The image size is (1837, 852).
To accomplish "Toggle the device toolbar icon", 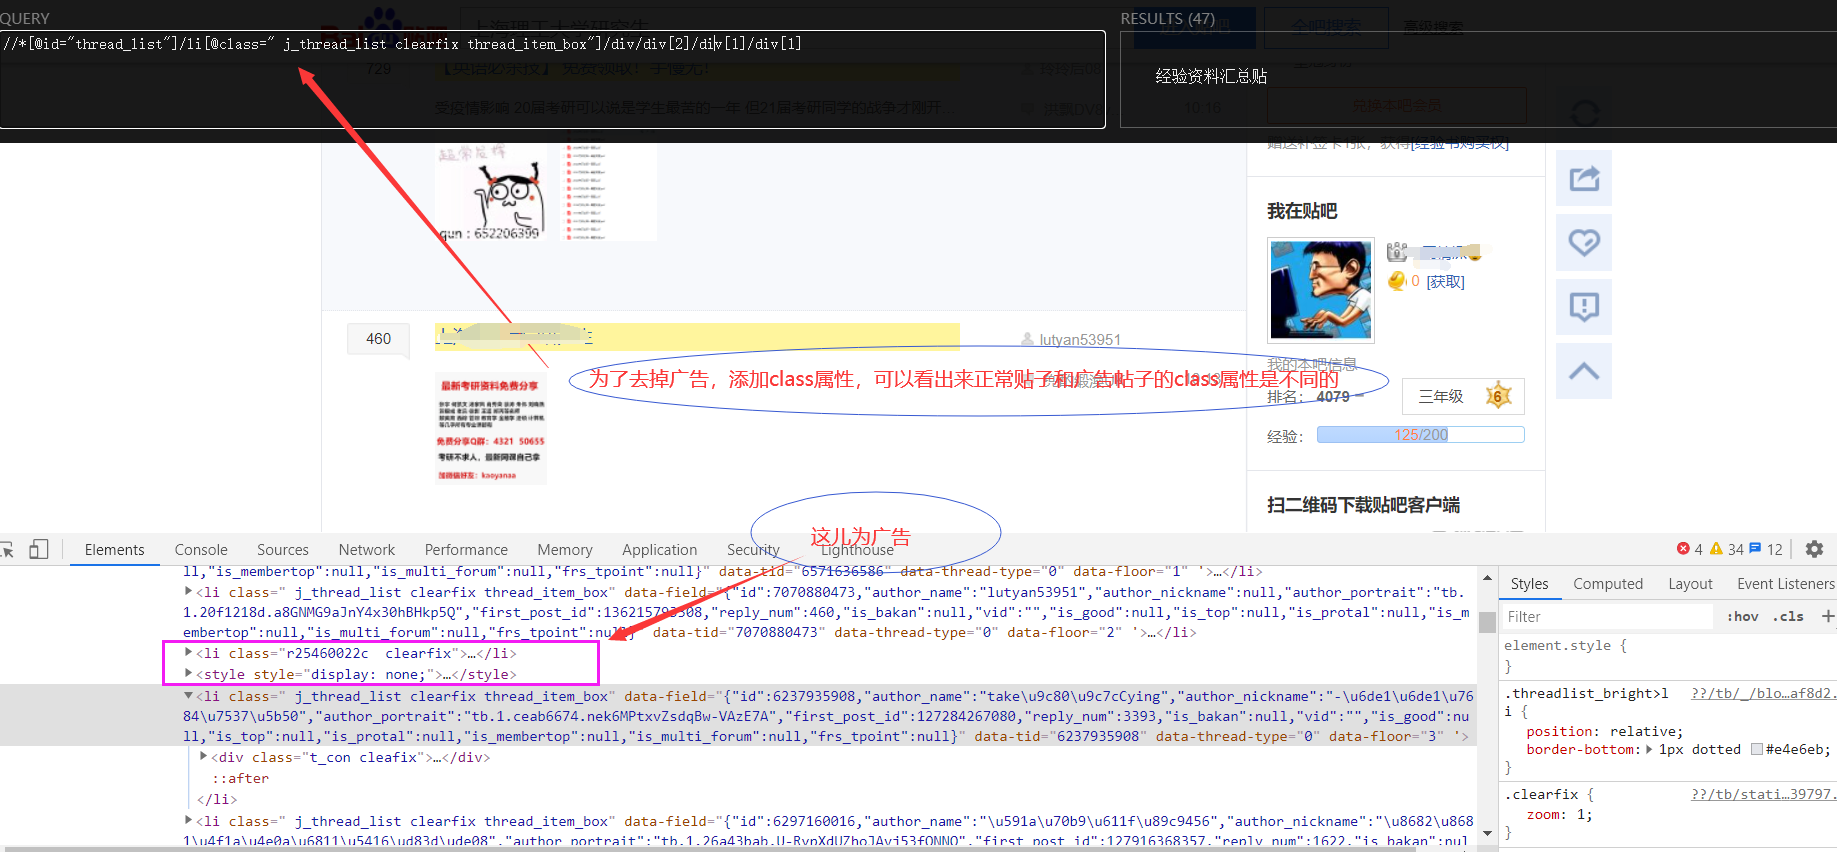I will [x=39, y=549].
